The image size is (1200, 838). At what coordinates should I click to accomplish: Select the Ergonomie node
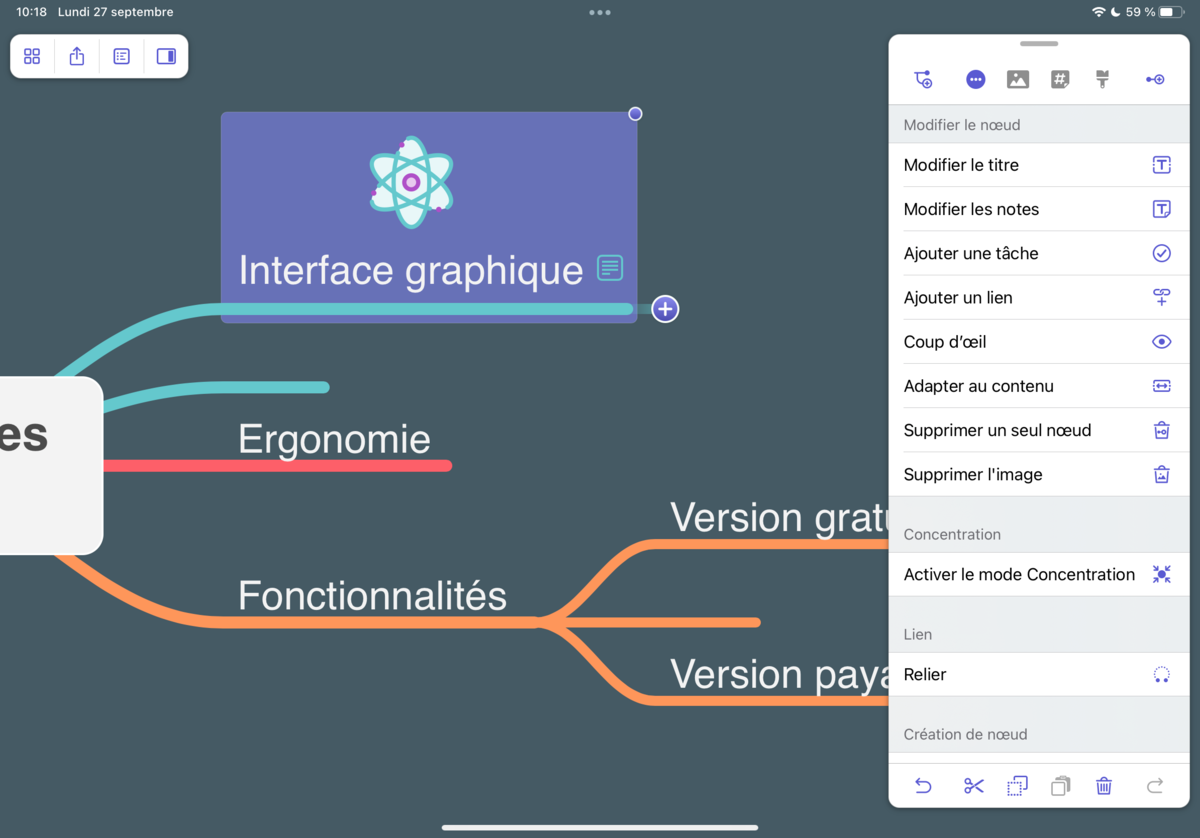[334, 440]
